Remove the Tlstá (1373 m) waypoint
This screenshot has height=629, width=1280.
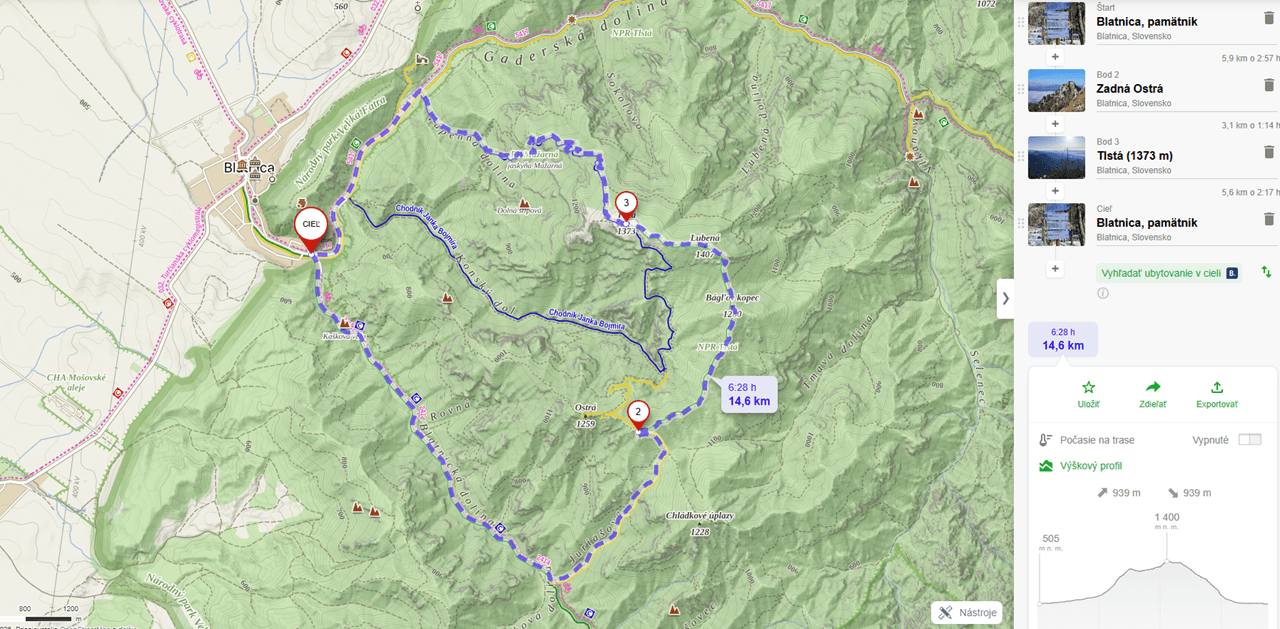1269,152
